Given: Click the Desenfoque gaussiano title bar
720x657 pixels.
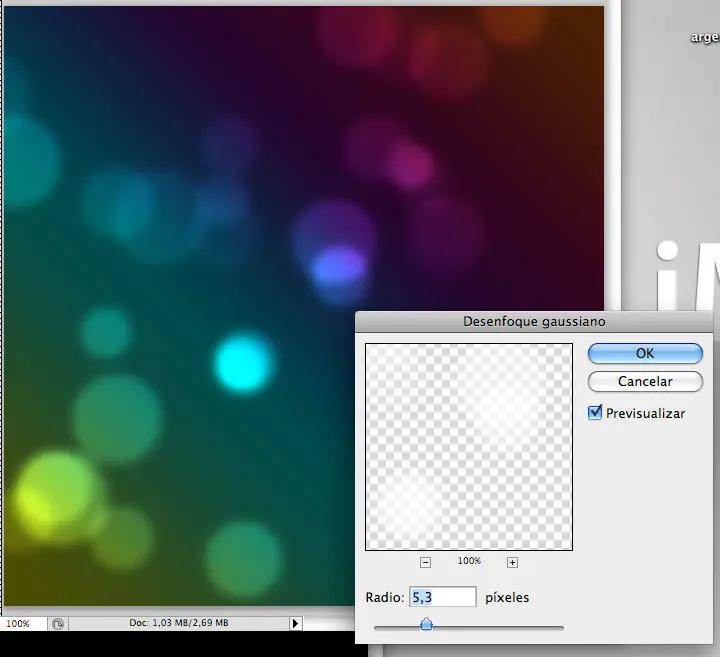Looking at the screenshot, I should coord(534,322).
